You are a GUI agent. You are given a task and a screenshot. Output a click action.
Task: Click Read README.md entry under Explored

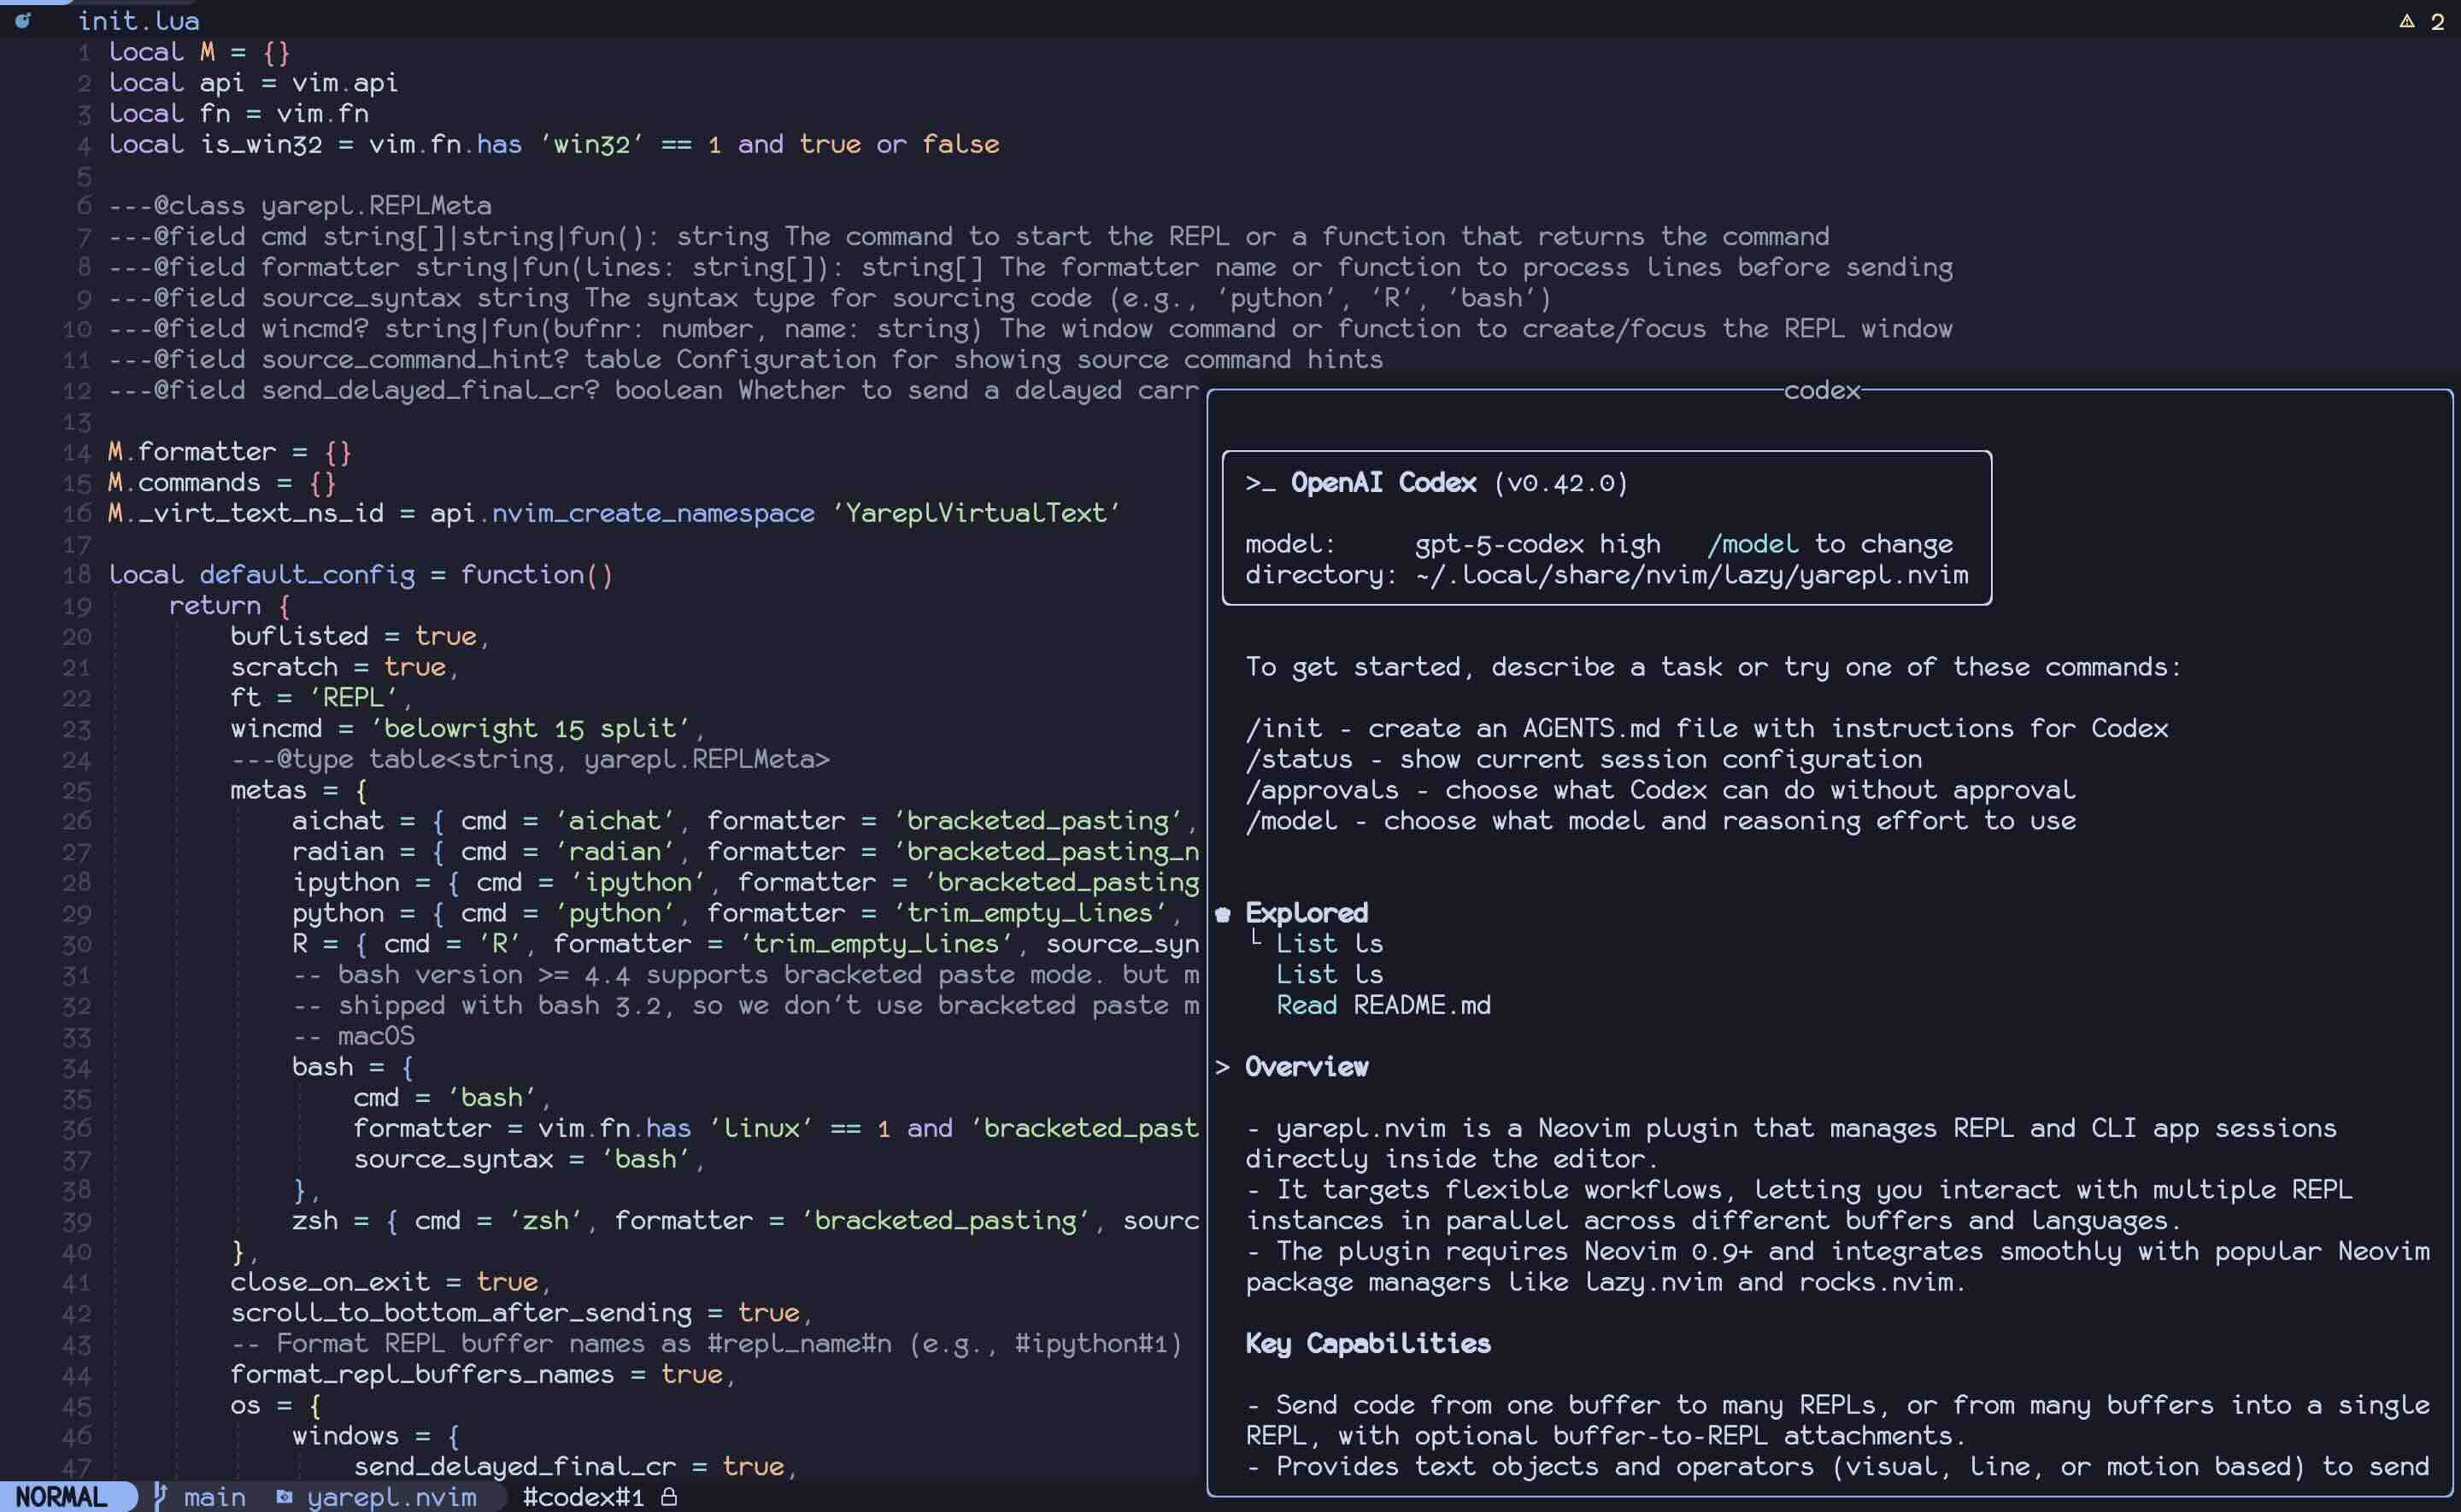pyautogui.click(x=1382, y=1005)
